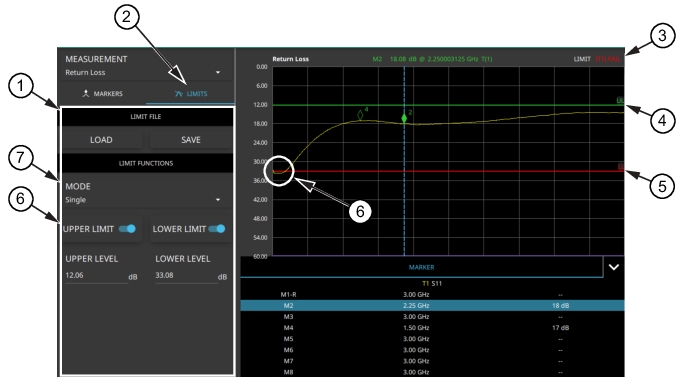Image resolution: width=691 pixels, height=384 pixels.
Task: Select the M4 row in marker table
Action: [432, 328]
